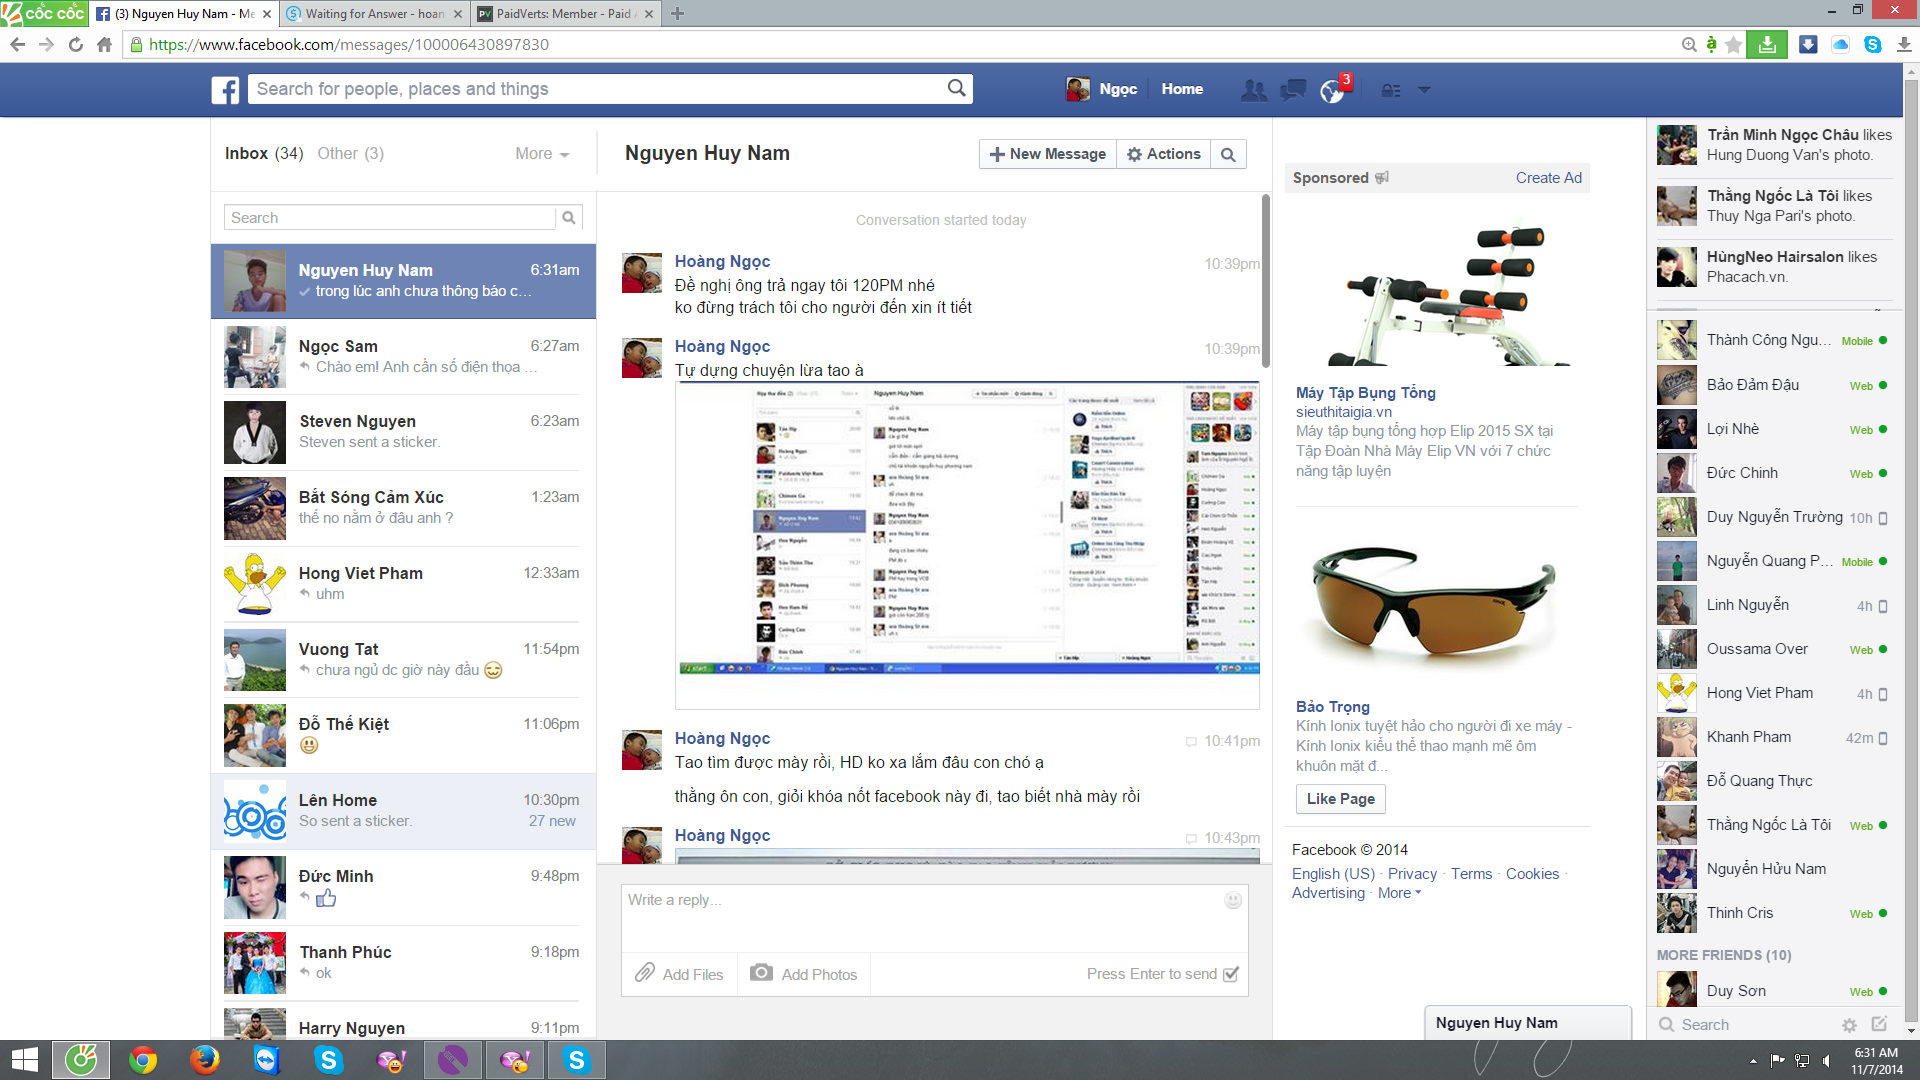This screenshot has height=1080, width=1920.
Task: Go to Home in Facebook top bar
Action: coord(1182,89)
